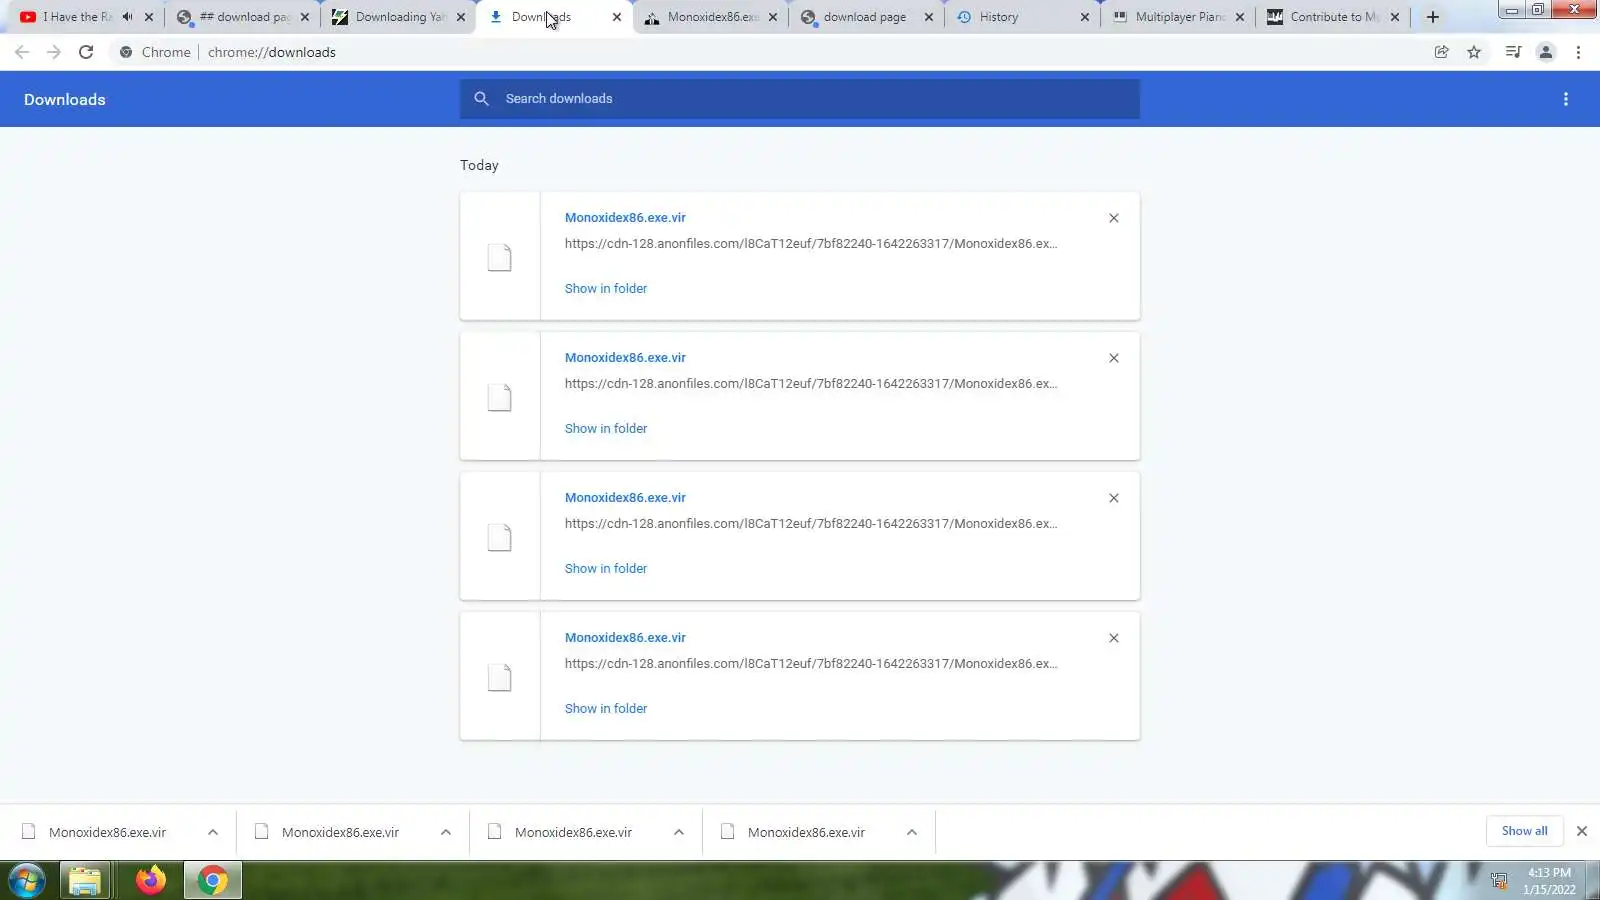The height and width of the screenshot is (900, 1600).
Task: Open the Windows Start menu
Action: point(27,880)
